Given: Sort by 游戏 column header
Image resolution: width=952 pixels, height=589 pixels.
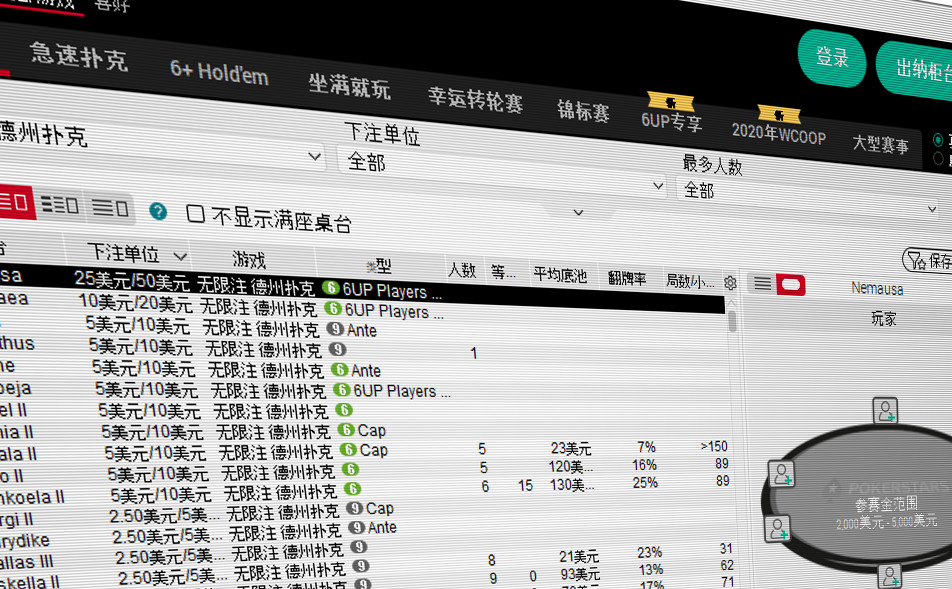Looking at the screenshot, I should pos(250,260).
